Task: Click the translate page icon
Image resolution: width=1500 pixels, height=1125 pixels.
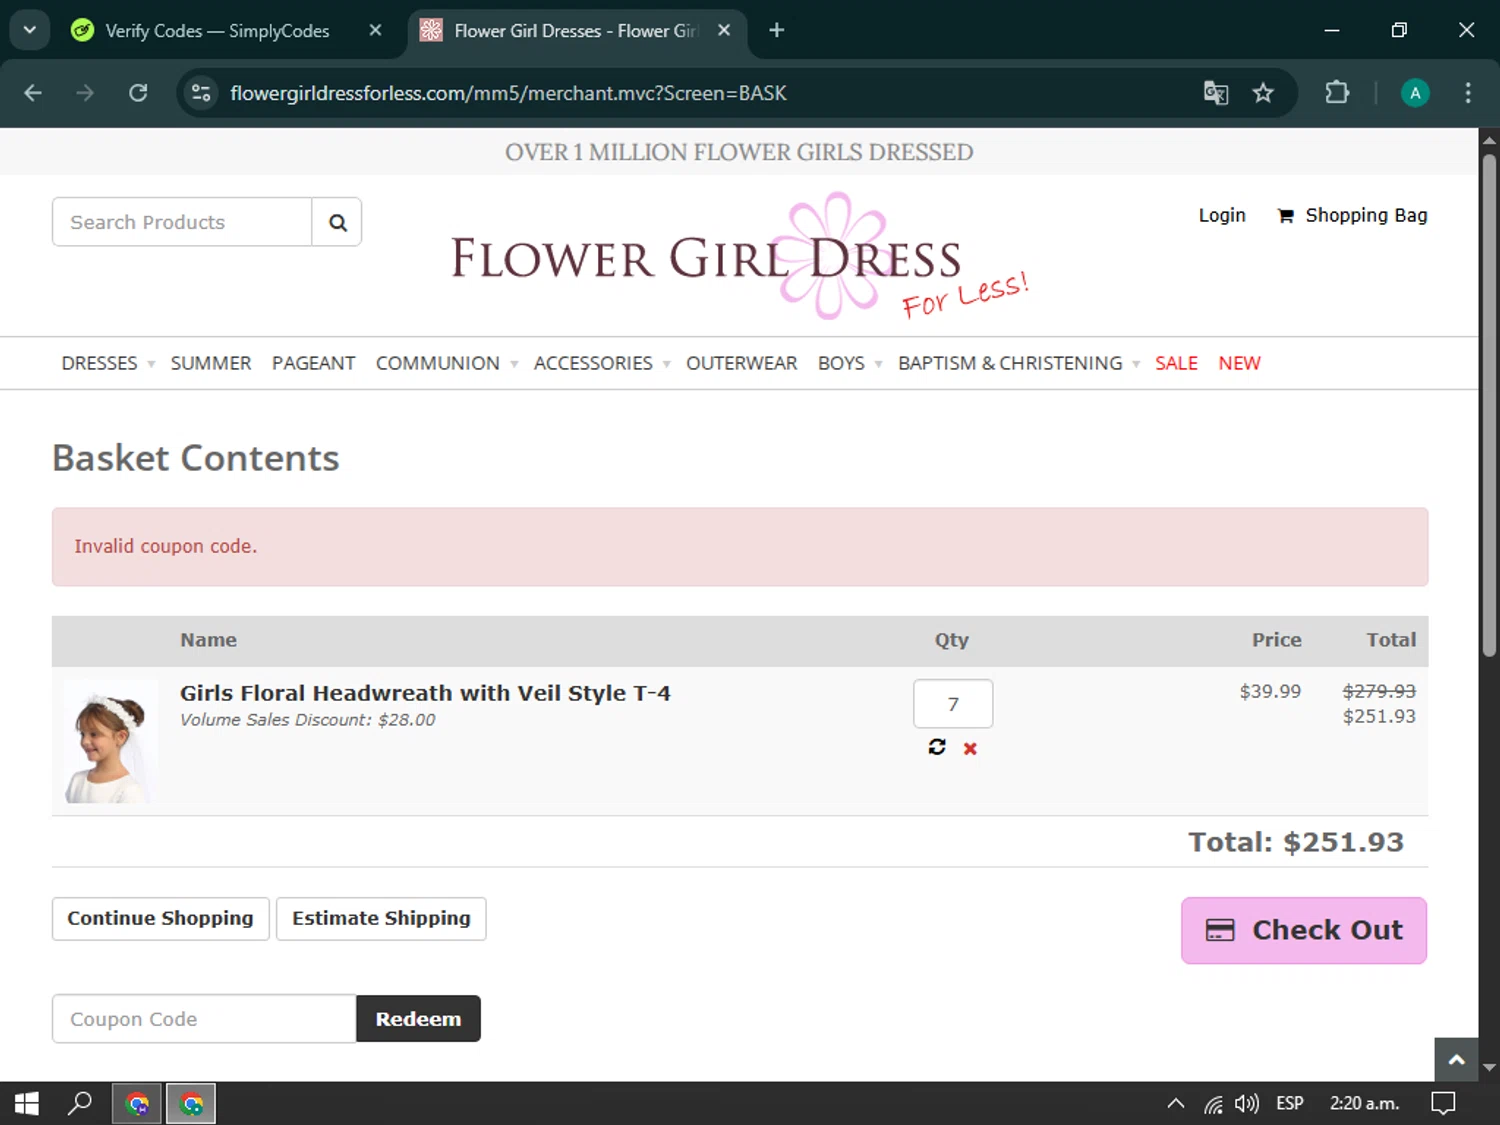Action: 1216,93
